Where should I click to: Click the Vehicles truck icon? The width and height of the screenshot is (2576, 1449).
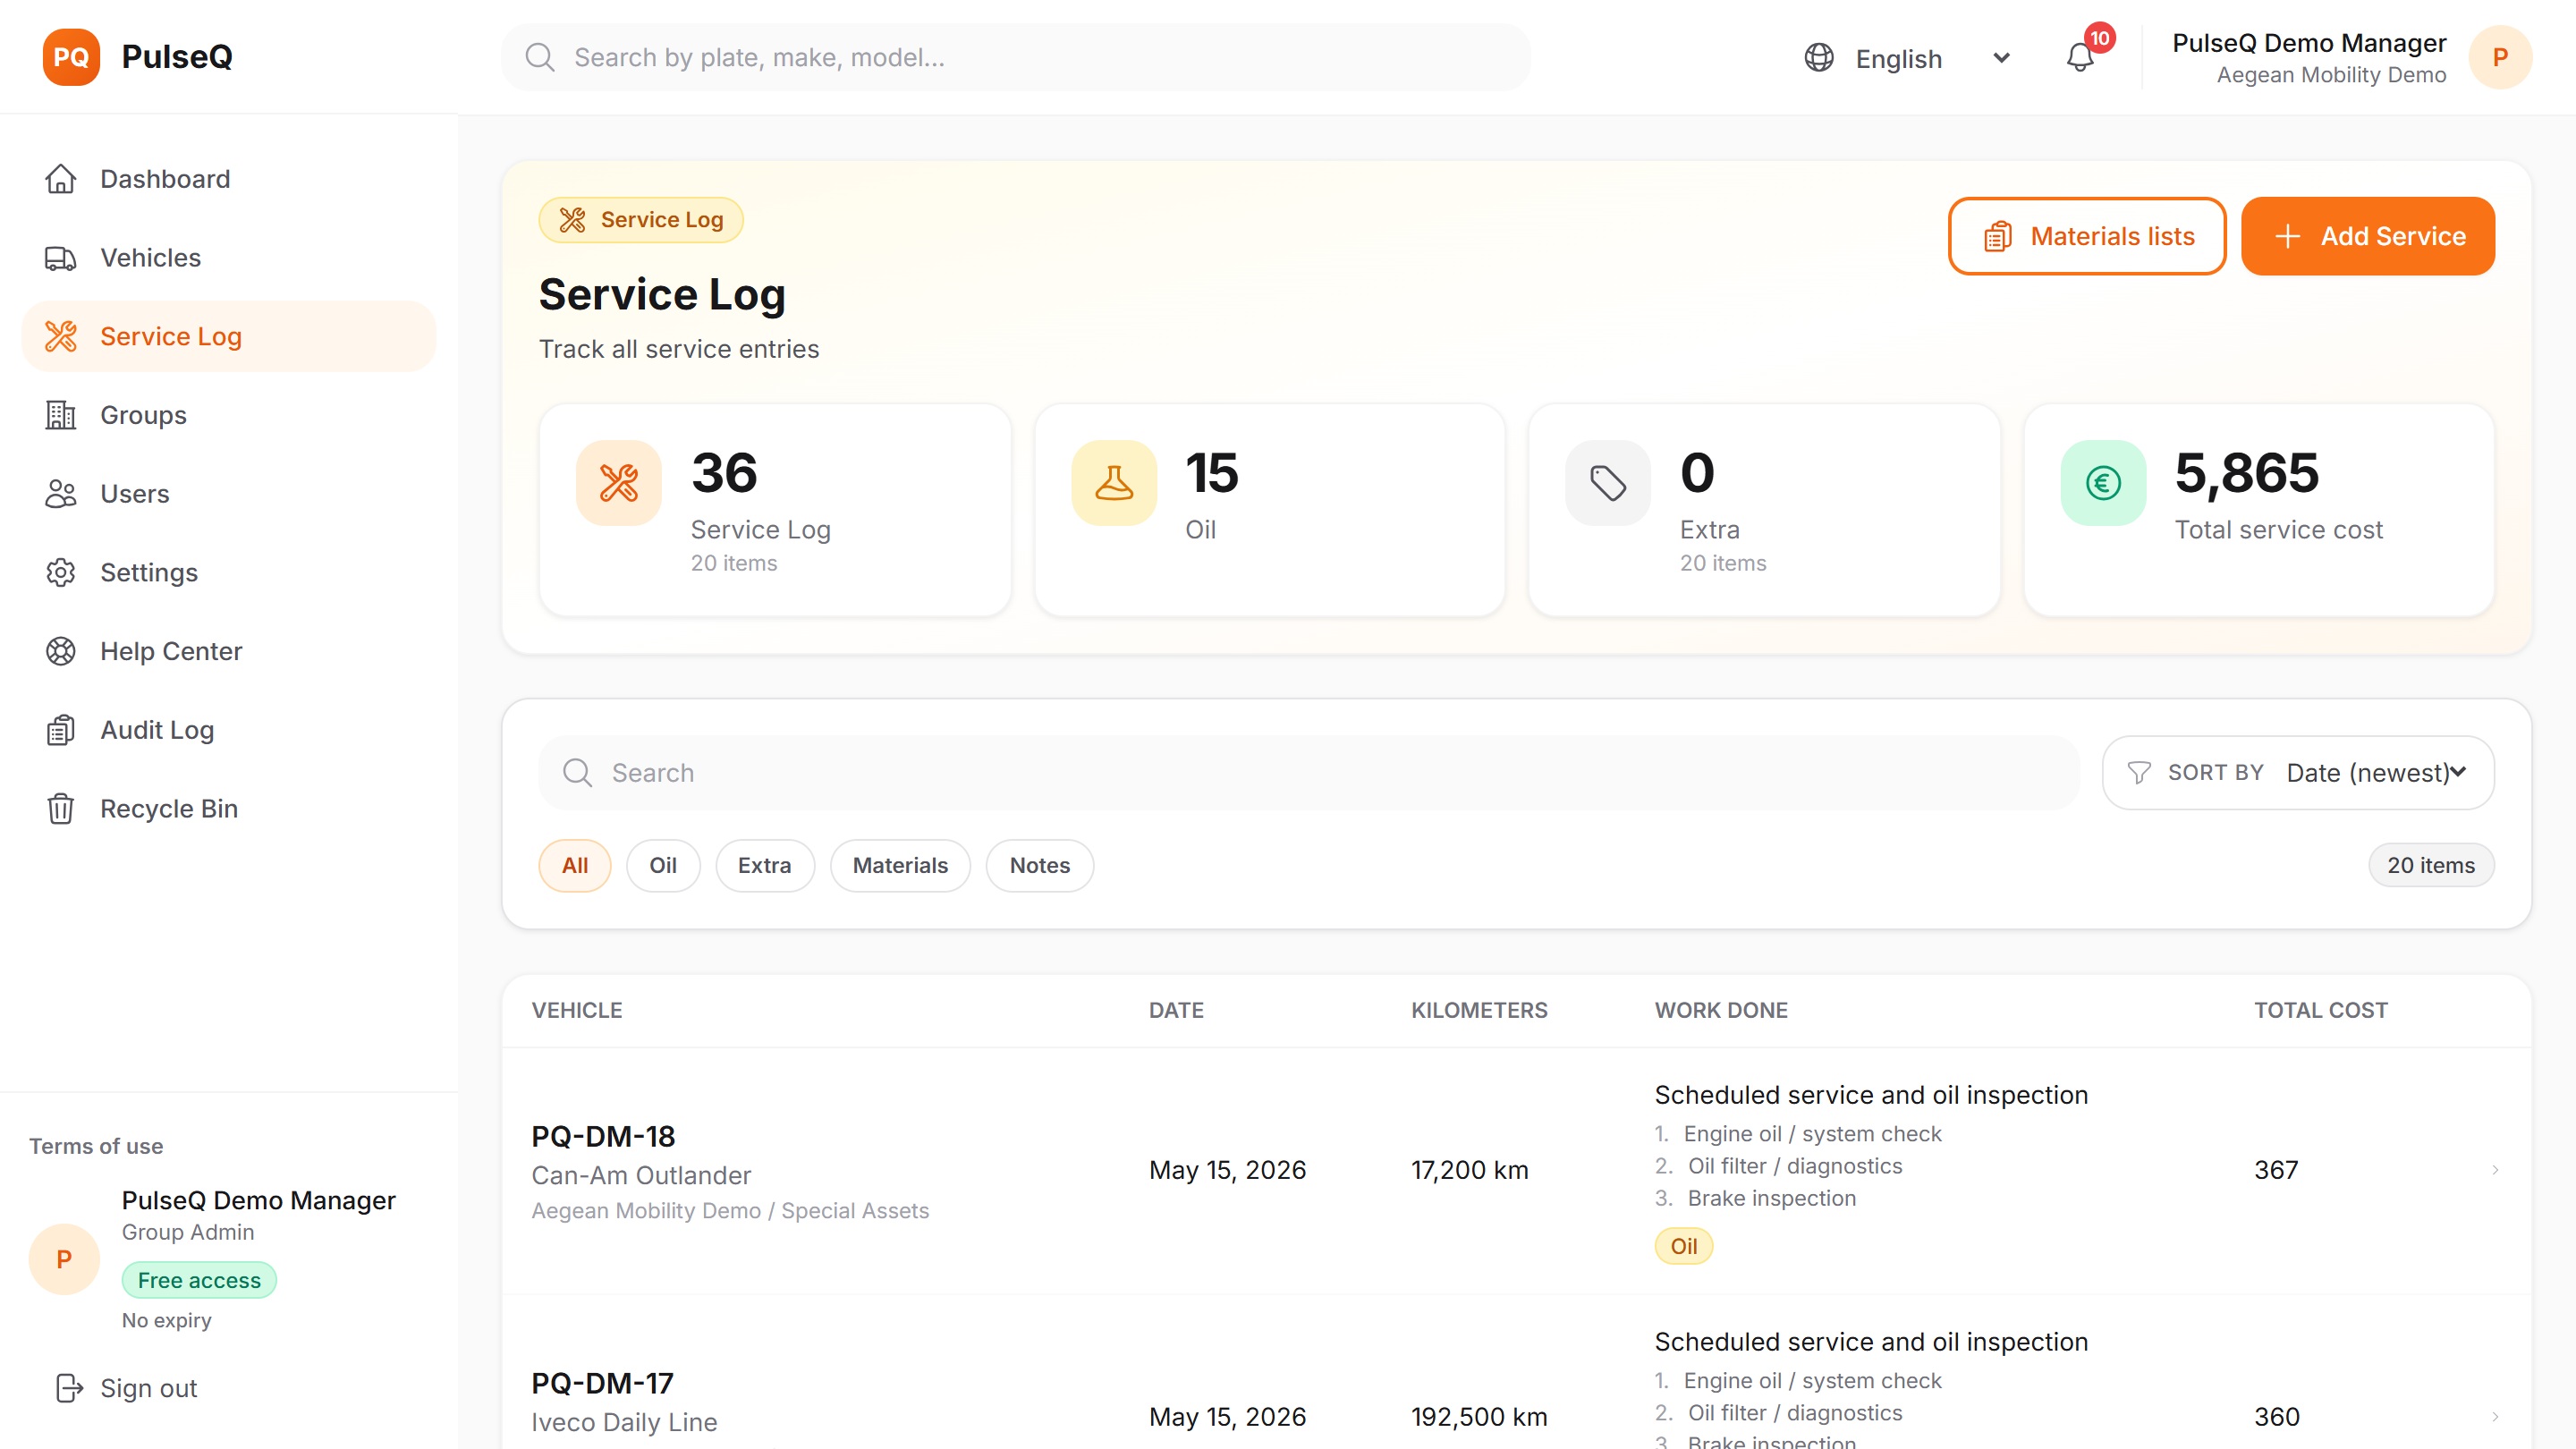[x=61, y=258]
